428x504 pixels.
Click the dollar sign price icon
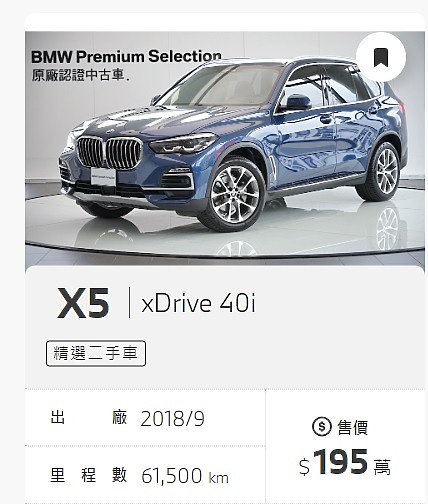click(x=322, y=426)
